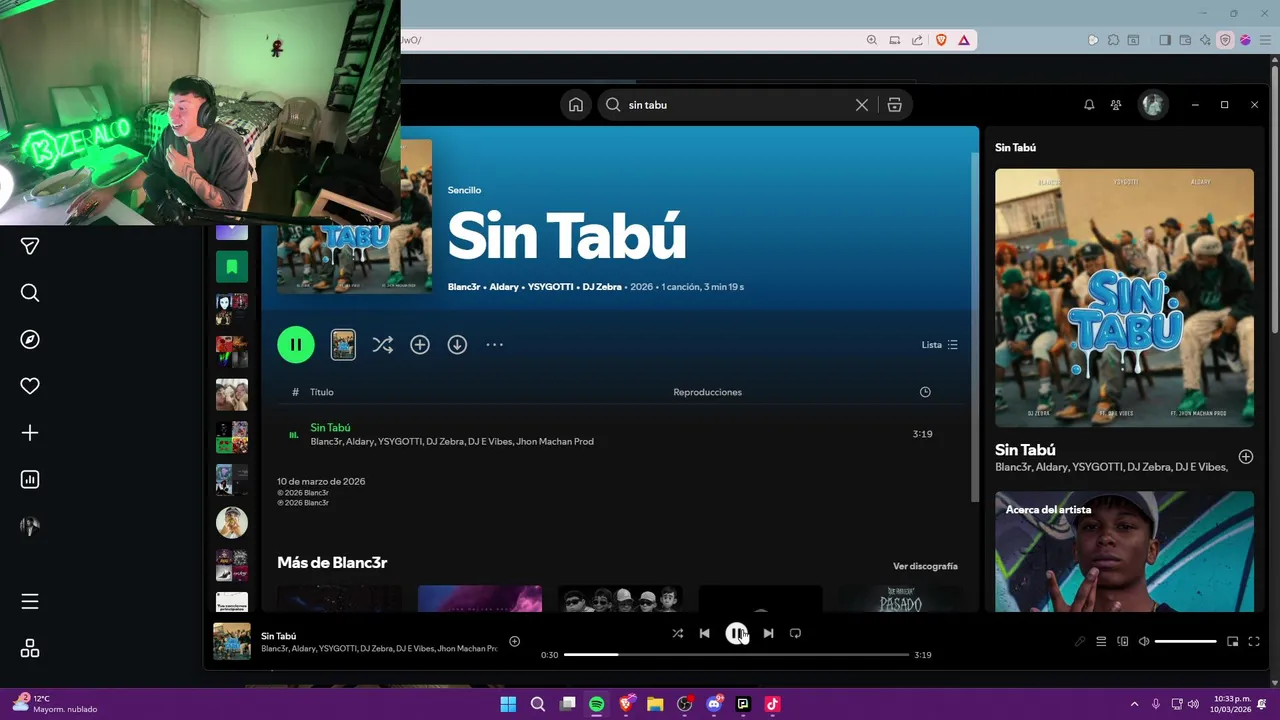Toggle shuffle in the bottom player bar
This screenshot has height=720, width=1280.
click(677, 633)
